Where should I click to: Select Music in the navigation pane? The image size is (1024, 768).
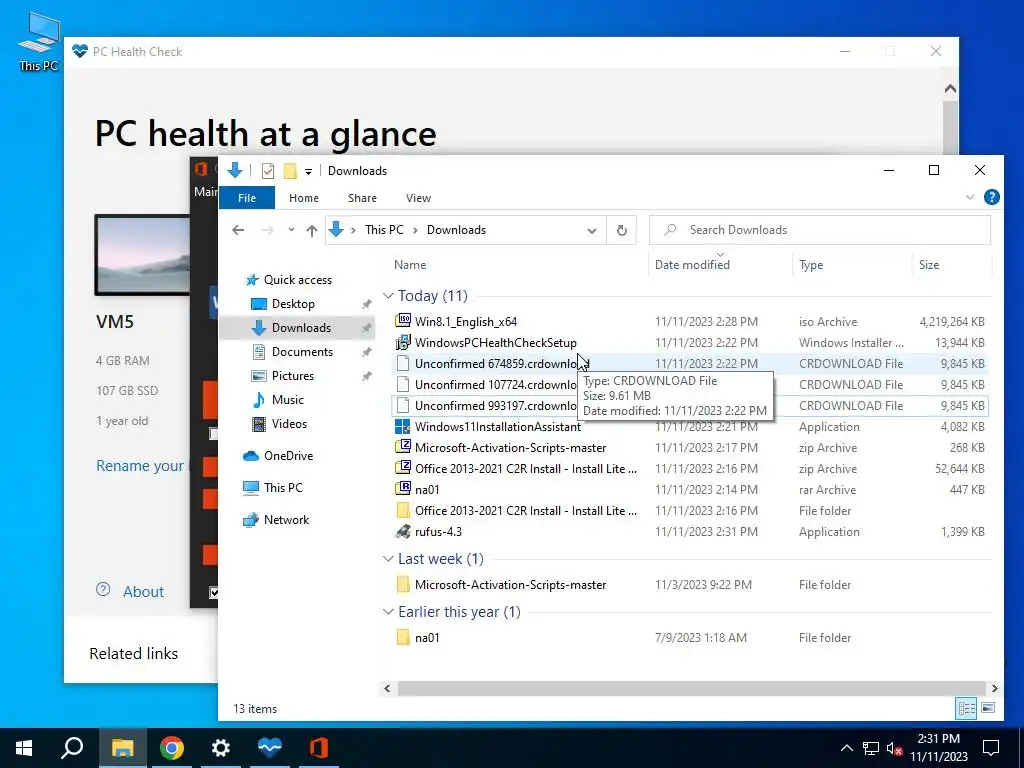(x=287, y=400)
